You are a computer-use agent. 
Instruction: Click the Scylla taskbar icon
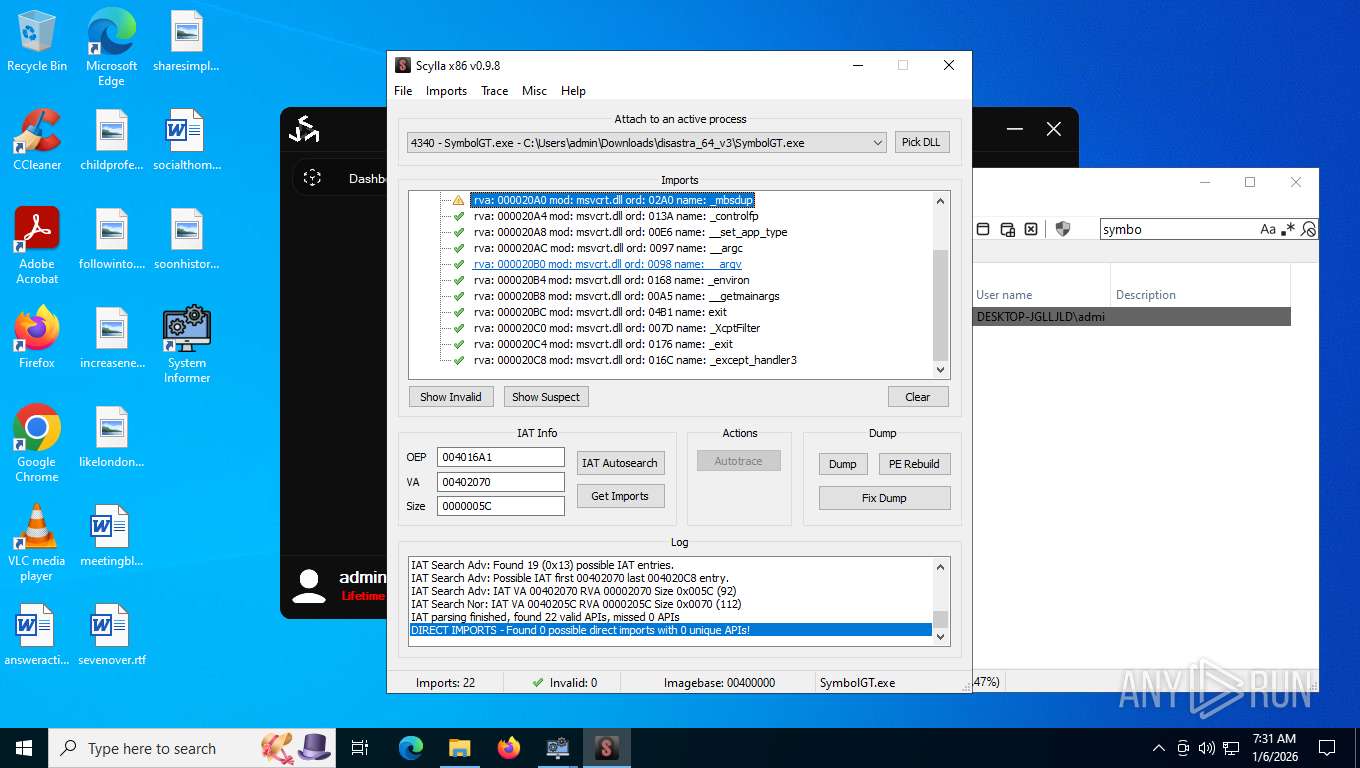[x=607, y=748]
